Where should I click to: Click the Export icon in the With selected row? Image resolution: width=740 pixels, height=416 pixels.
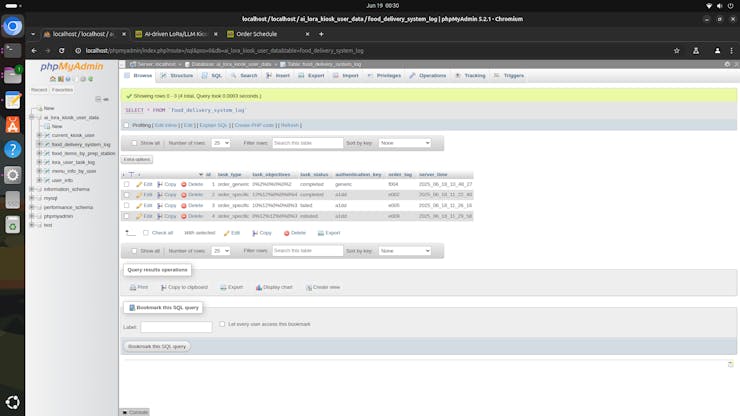coord(320,233)
